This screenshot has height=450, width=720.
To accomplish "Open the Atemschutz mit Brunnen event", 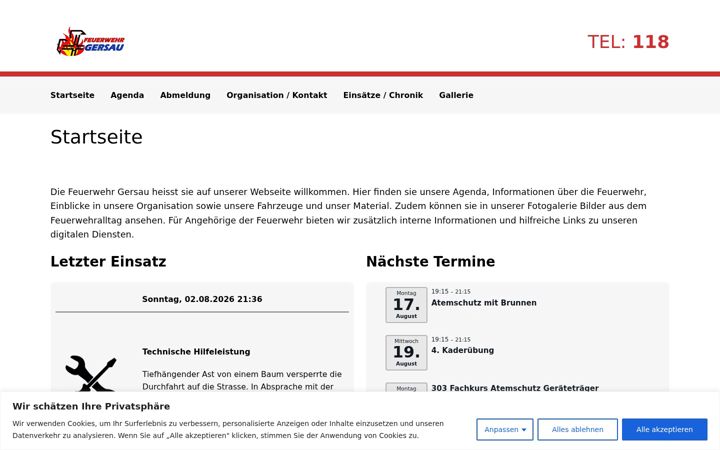I will tap(484, 303).
